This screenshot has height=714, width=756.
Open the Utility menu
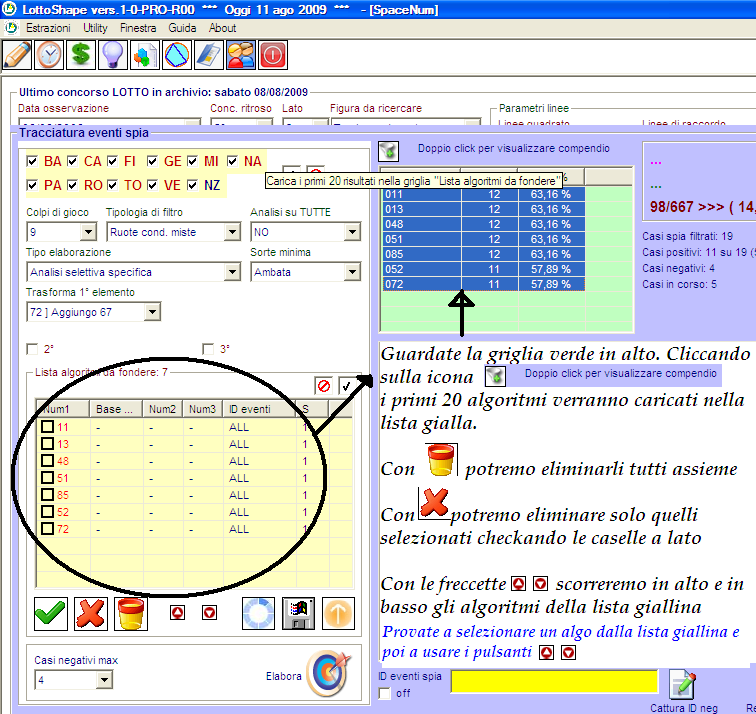pyautogui.click(x=96, y=28)
